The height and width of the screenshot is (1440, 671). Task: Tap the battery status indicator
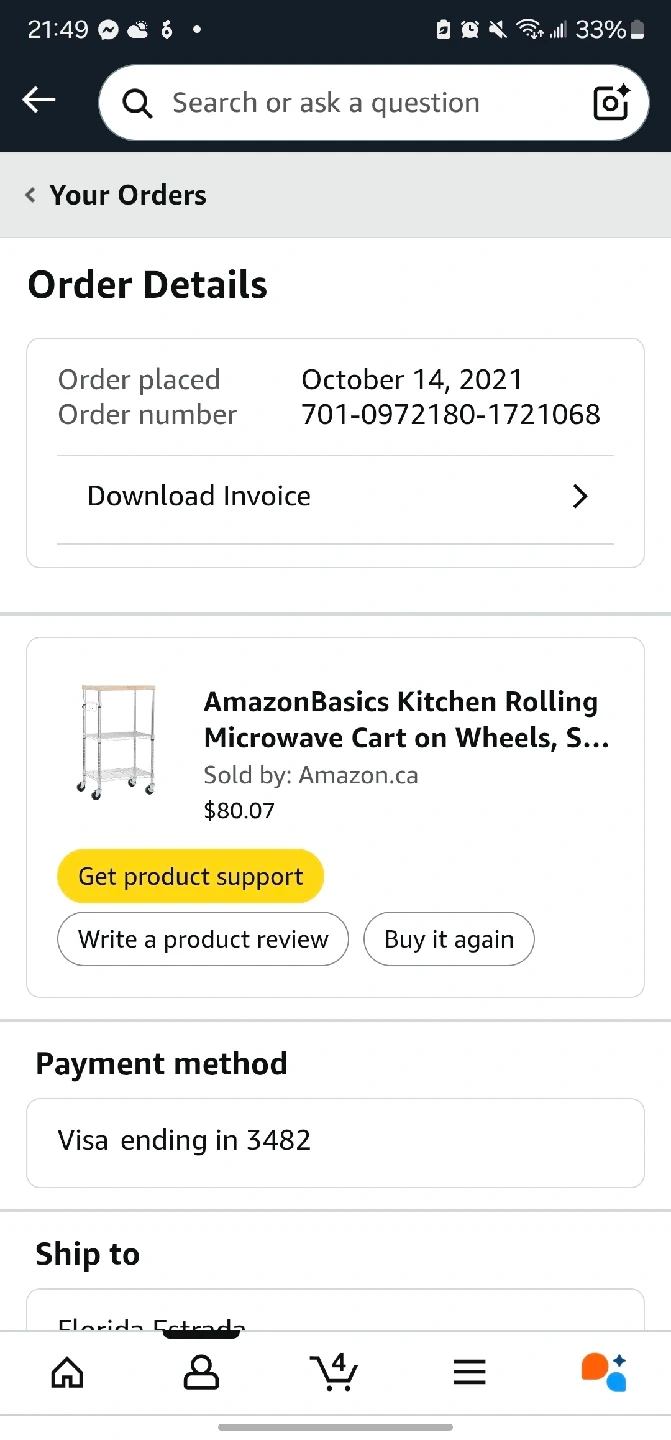[x=637, y=30]
